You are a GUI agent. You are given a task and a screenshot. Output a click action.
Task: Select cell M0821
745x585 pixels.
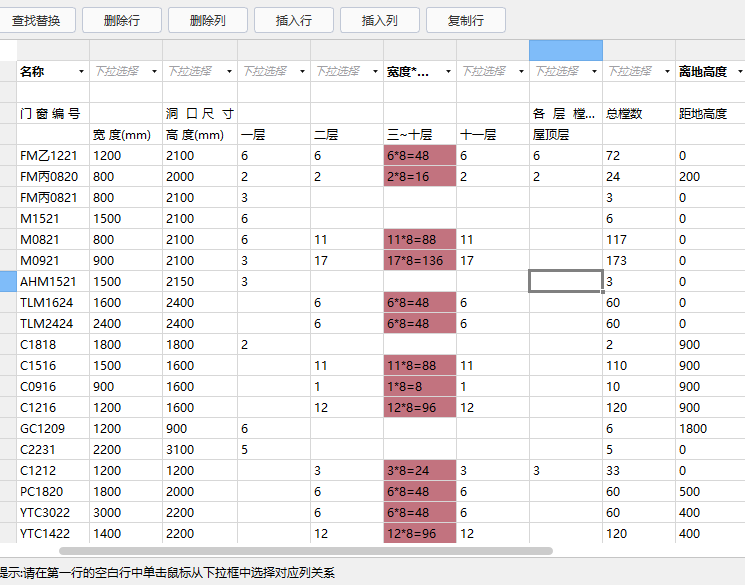coord(53,240)
